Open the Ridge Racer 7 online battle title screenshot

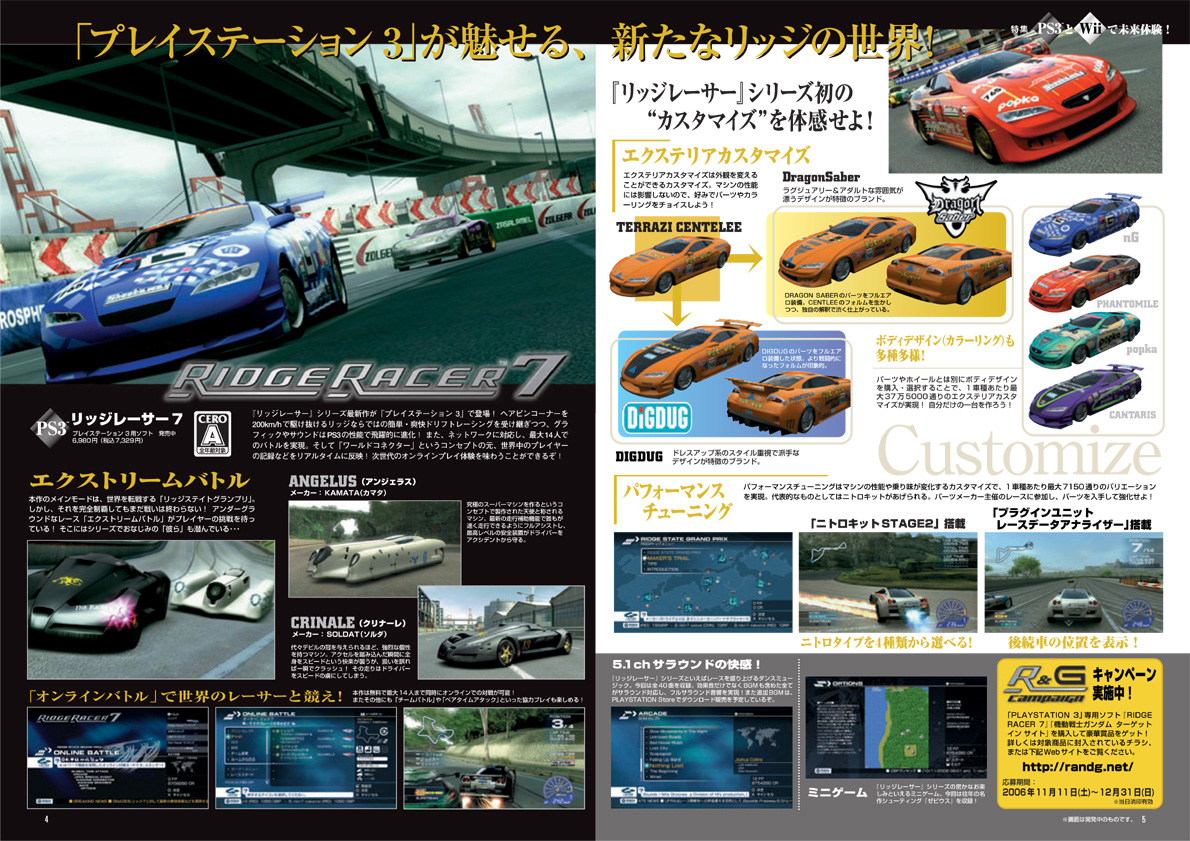[118, 758]
